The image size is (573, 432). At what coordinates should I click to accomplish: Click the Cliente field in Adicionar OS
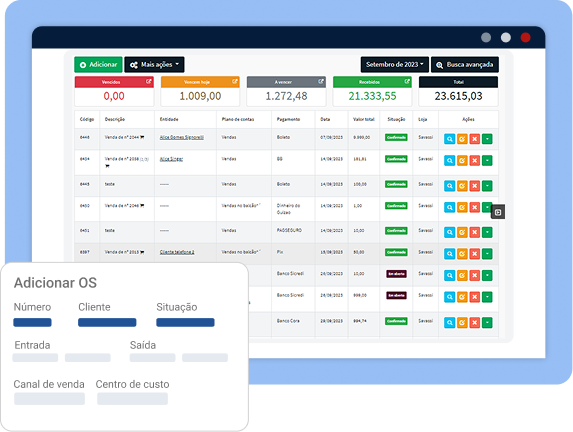point(107,322)
